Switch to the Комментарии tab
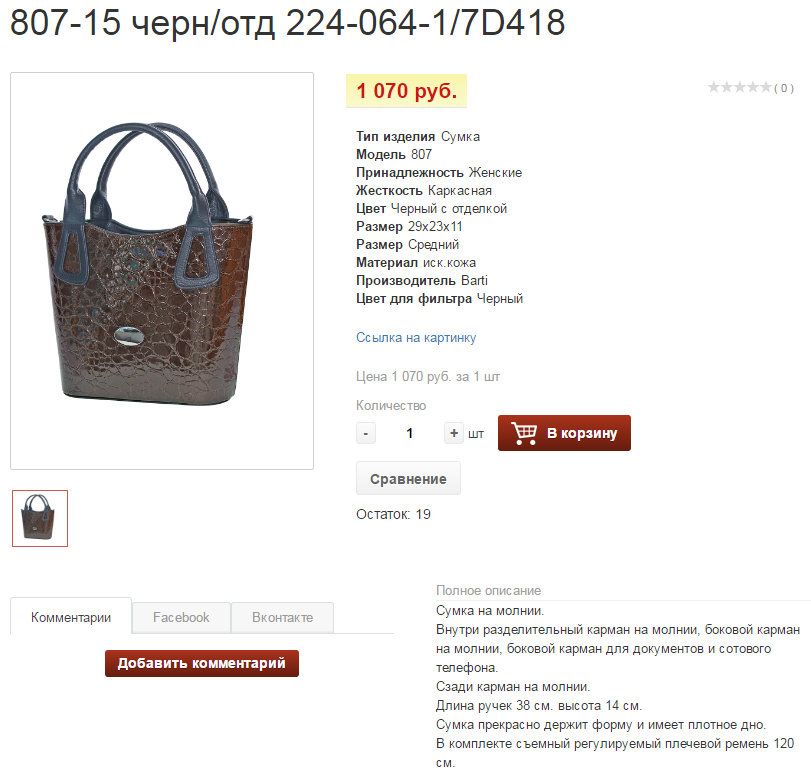Viewport: 811px width, 775px height. pyautogui.click(x=71, y=617)
